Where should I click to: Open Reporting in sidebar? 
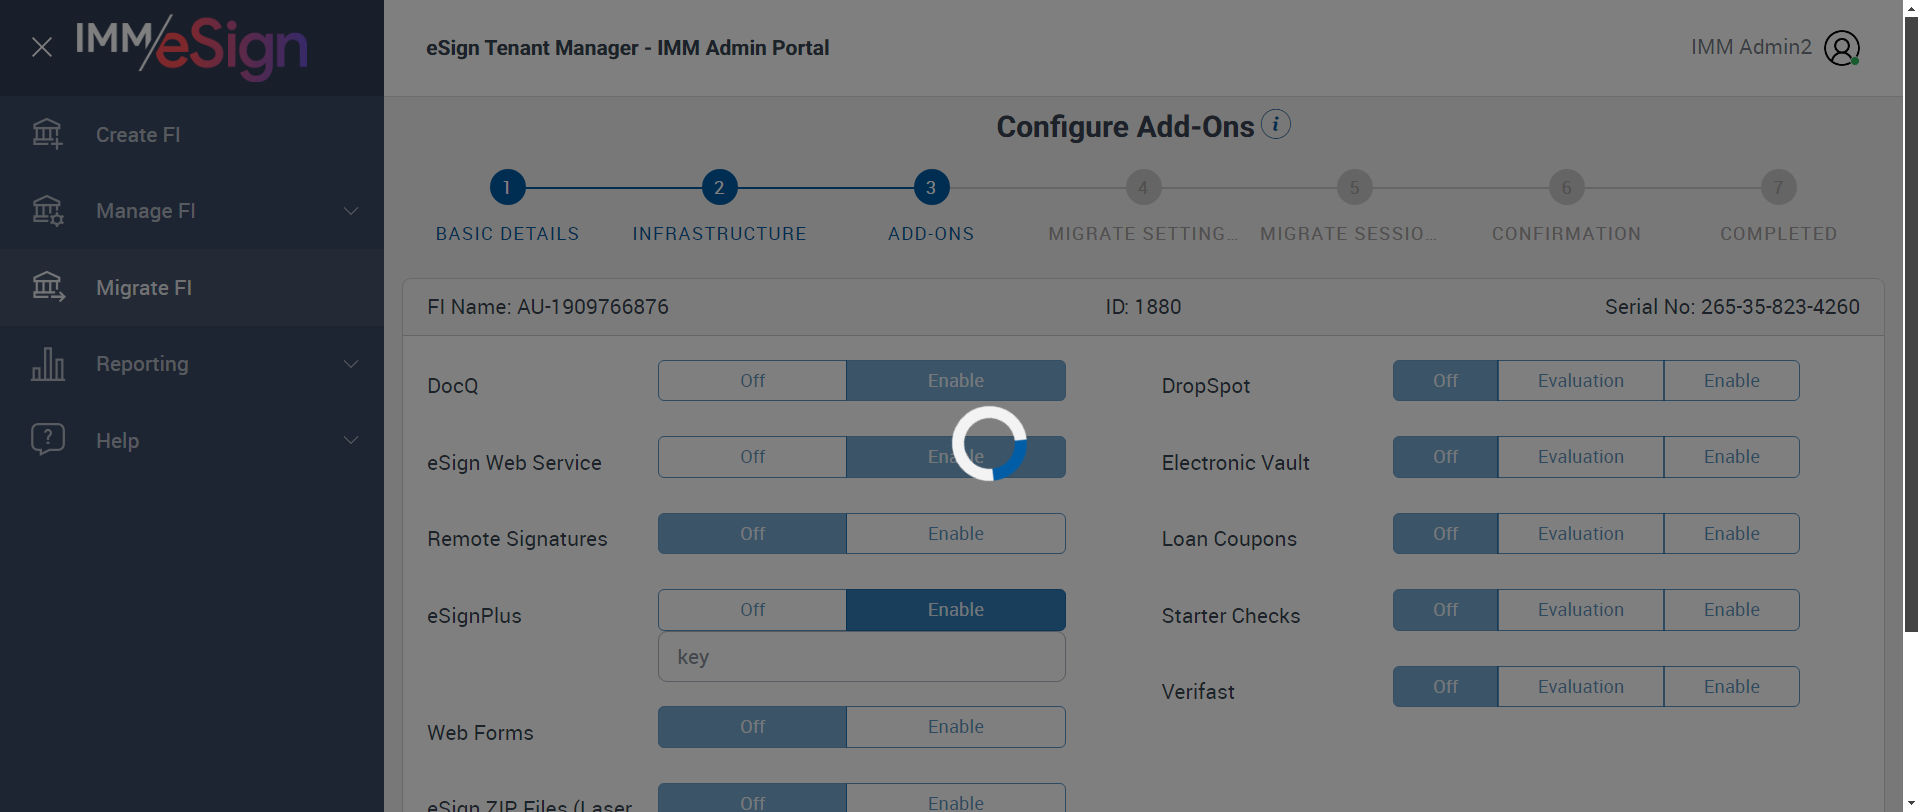tap(192, 364)
